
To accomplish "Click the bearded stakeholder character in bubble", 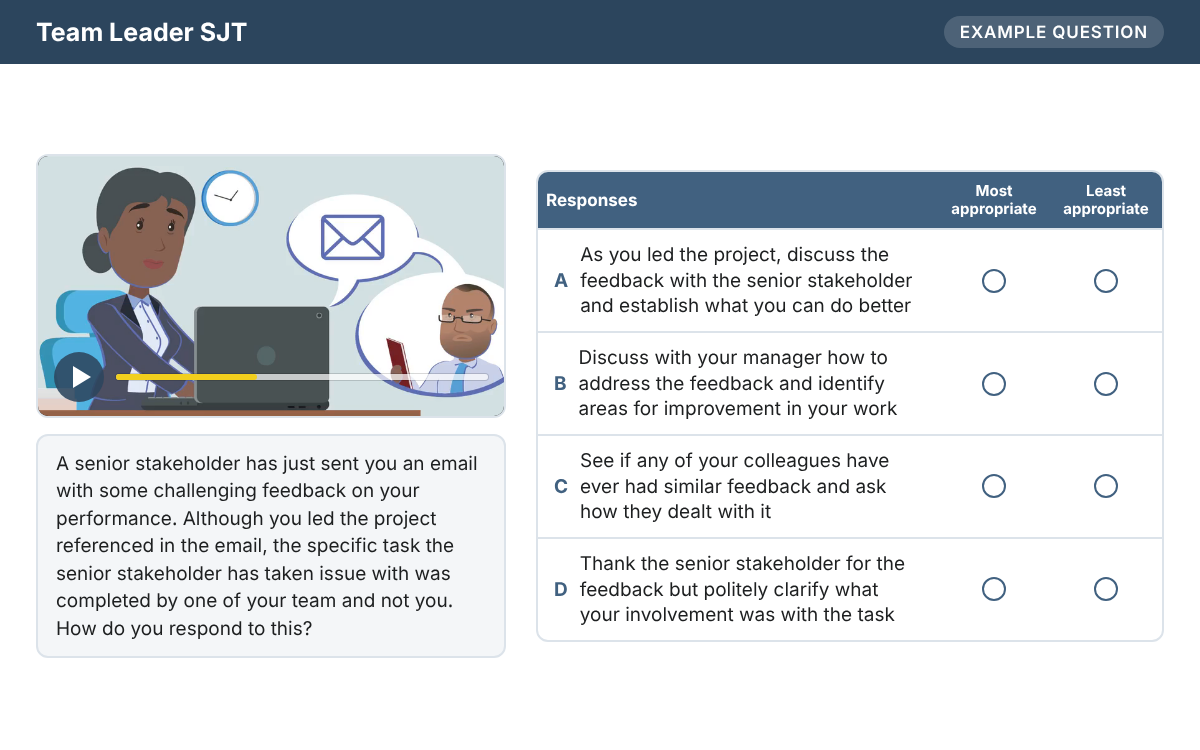I will coord(460,340).
